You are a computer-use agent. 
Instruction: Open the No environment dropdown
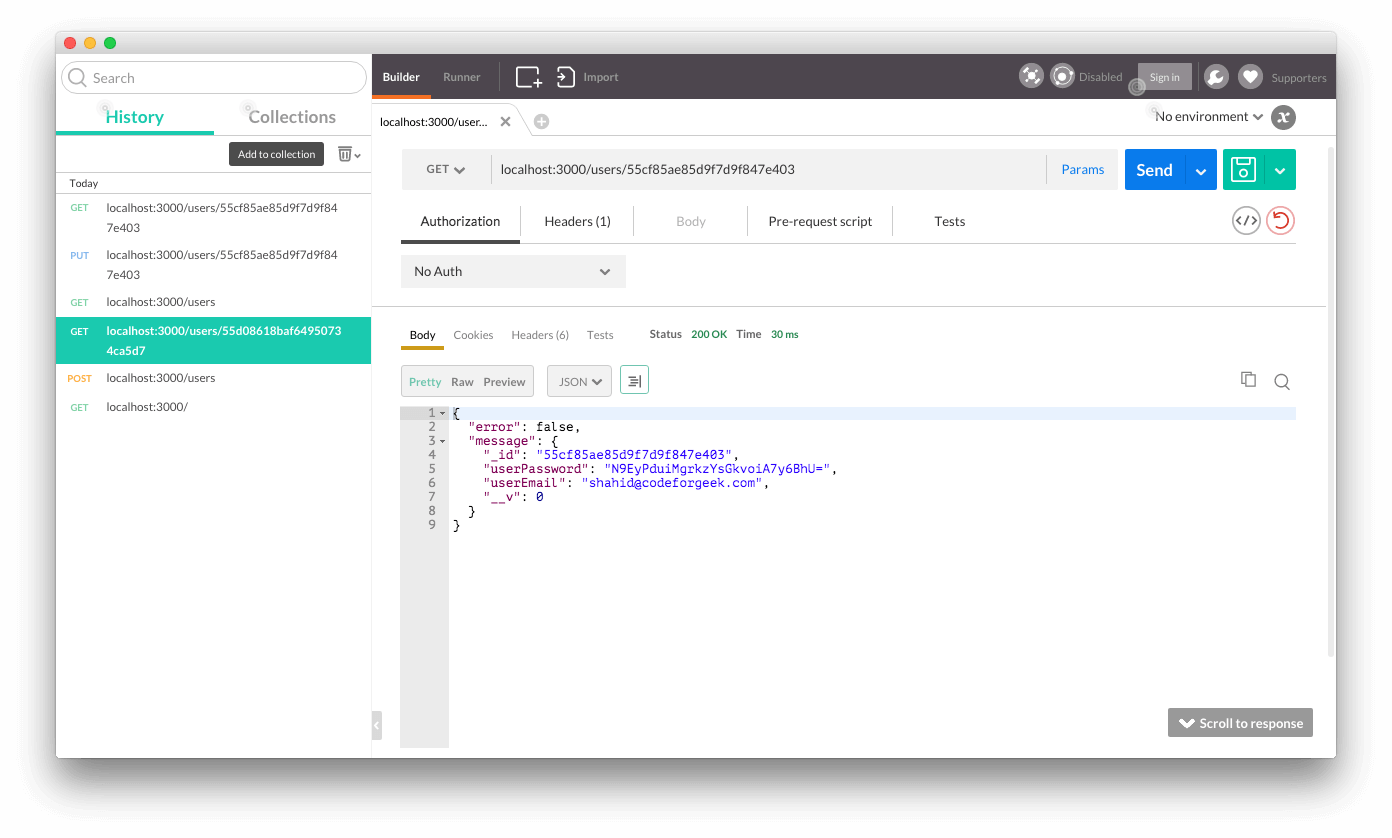point(1206,116)
